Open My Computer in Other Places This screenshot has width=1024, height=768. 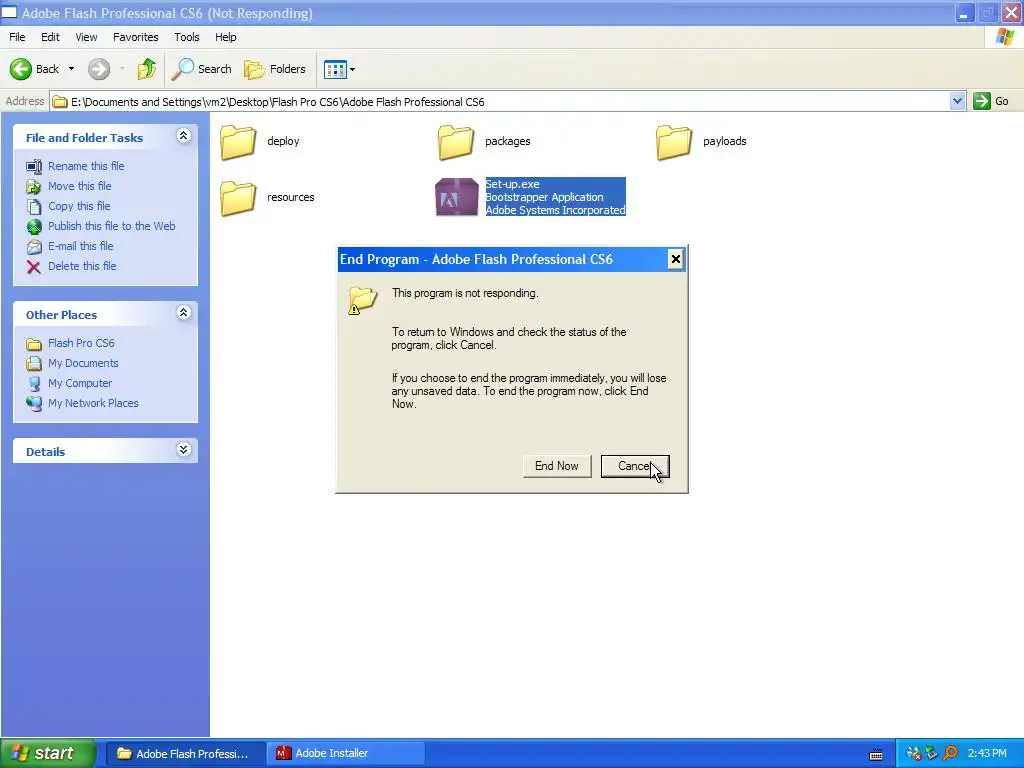click(x=80, y=383)
